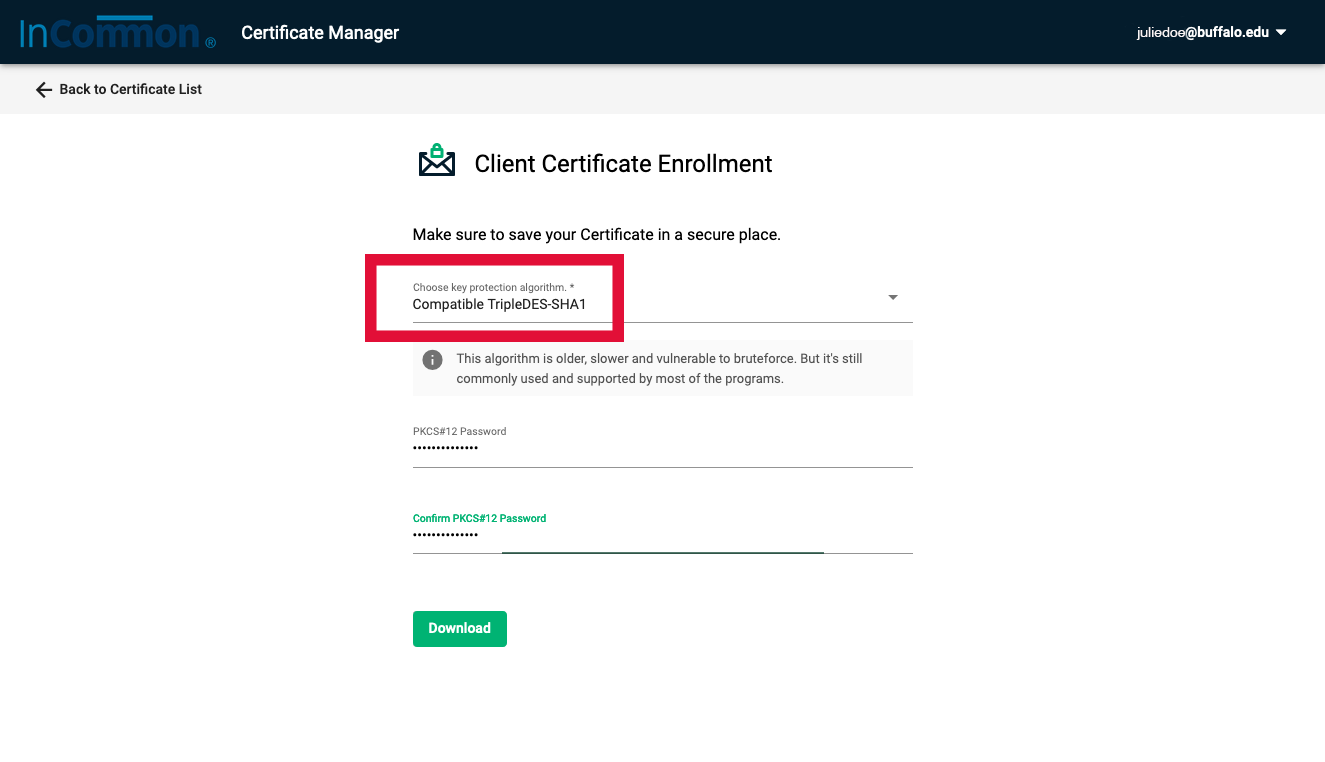Click the registered trademark symbol by the logo
Viewport: 1325px width, 762px height.
(210, 43)
